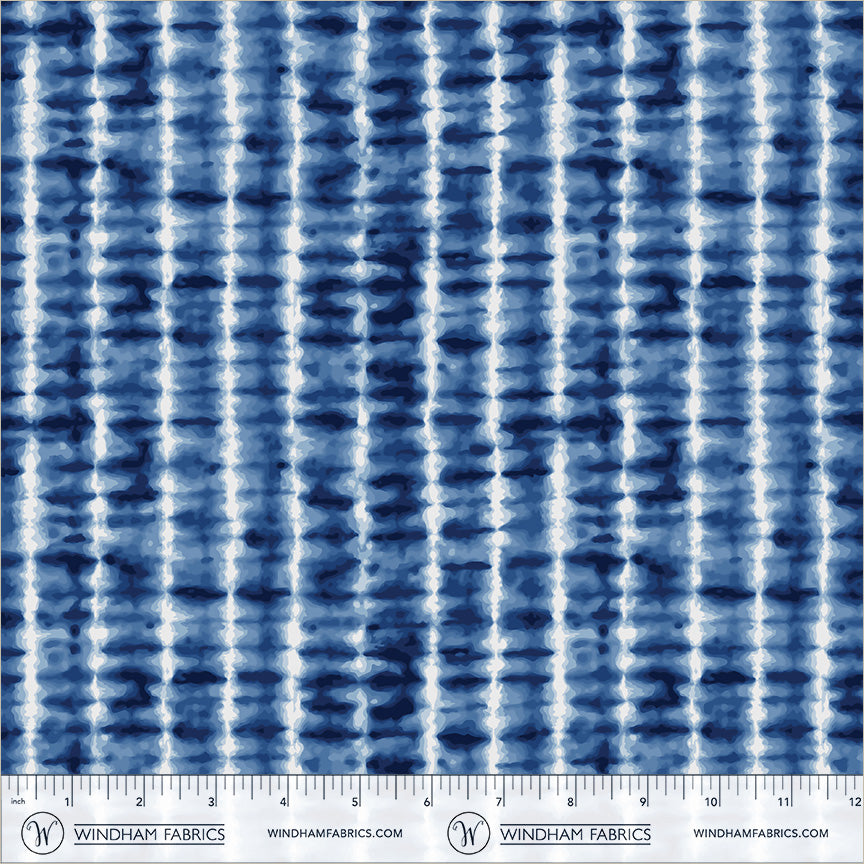Click the ruler number 6
This screenshot has height=864, width=864.
(427, 802)
